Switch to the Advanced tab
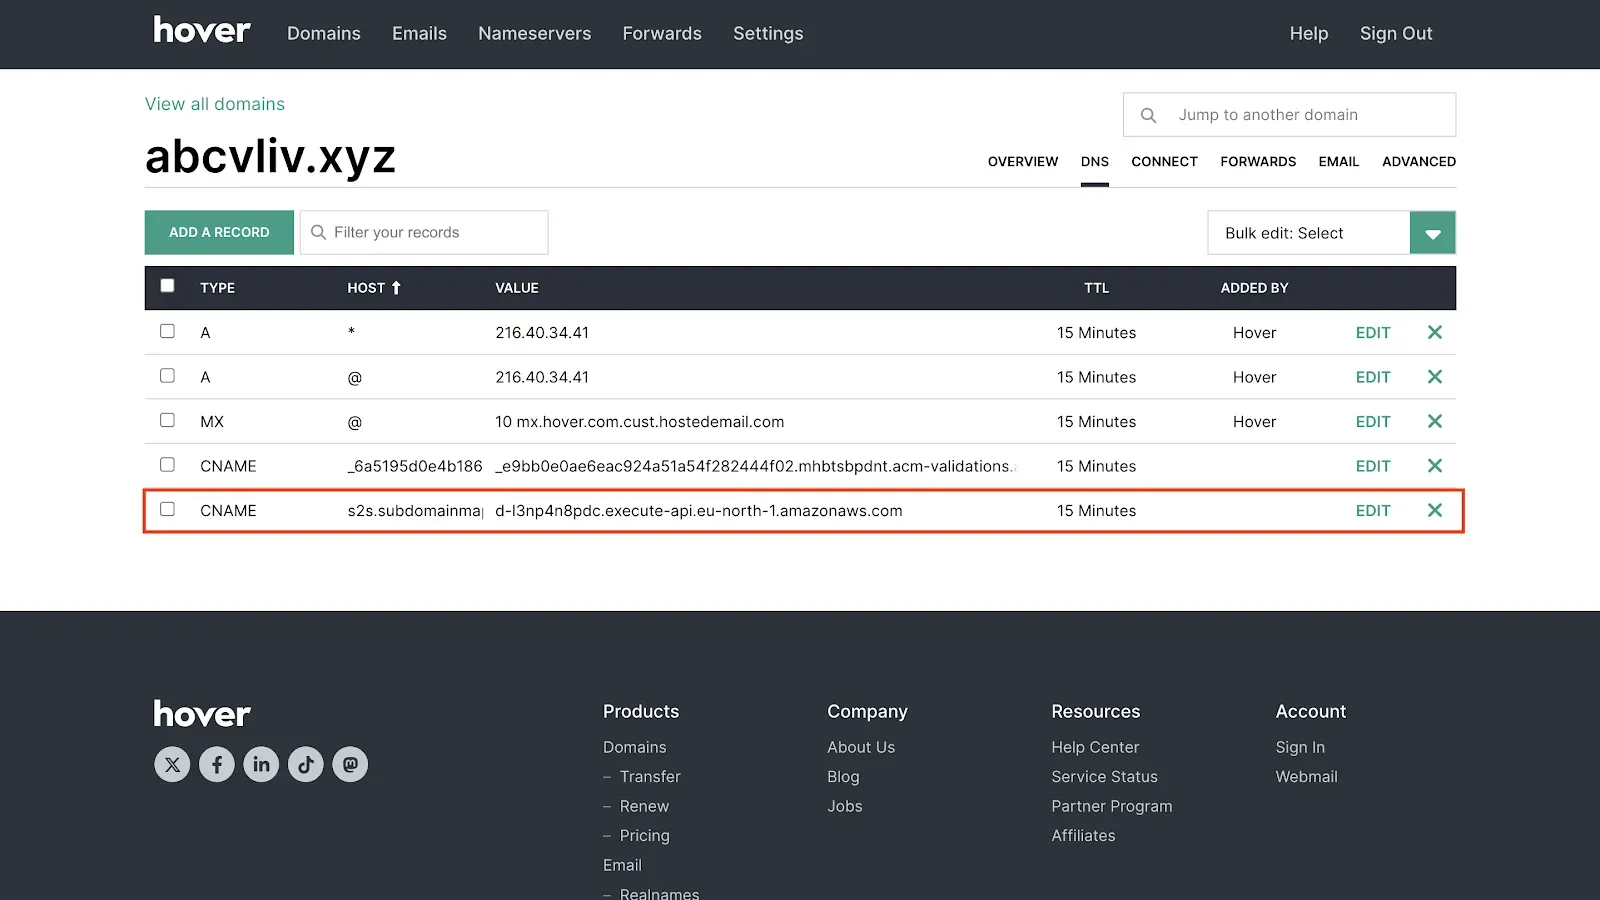Image resolution: width=1600 pixels, height=900 pixels. pos(1419,162)
